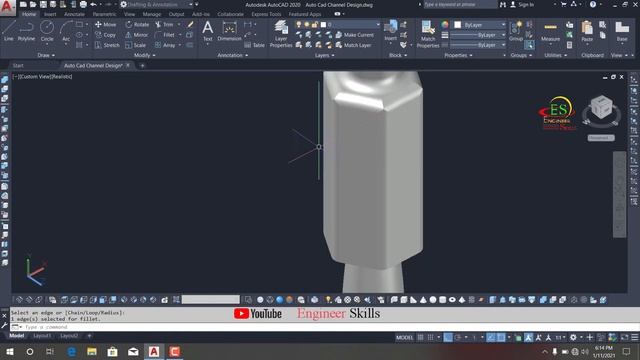Click the Insert block icon
This screenshot has width=640, height=360.
pyautogui.click(x=390, y=31)
